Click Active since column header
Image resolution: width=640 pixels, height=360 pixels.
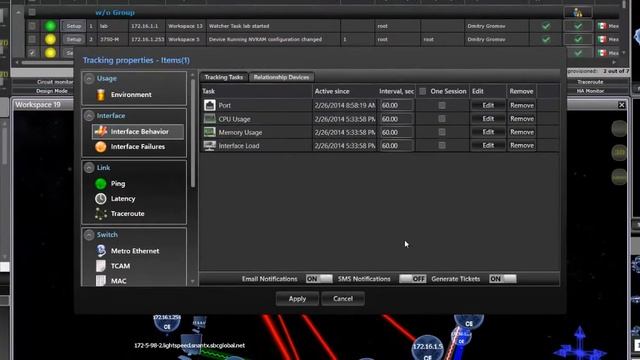pos(345,91)
